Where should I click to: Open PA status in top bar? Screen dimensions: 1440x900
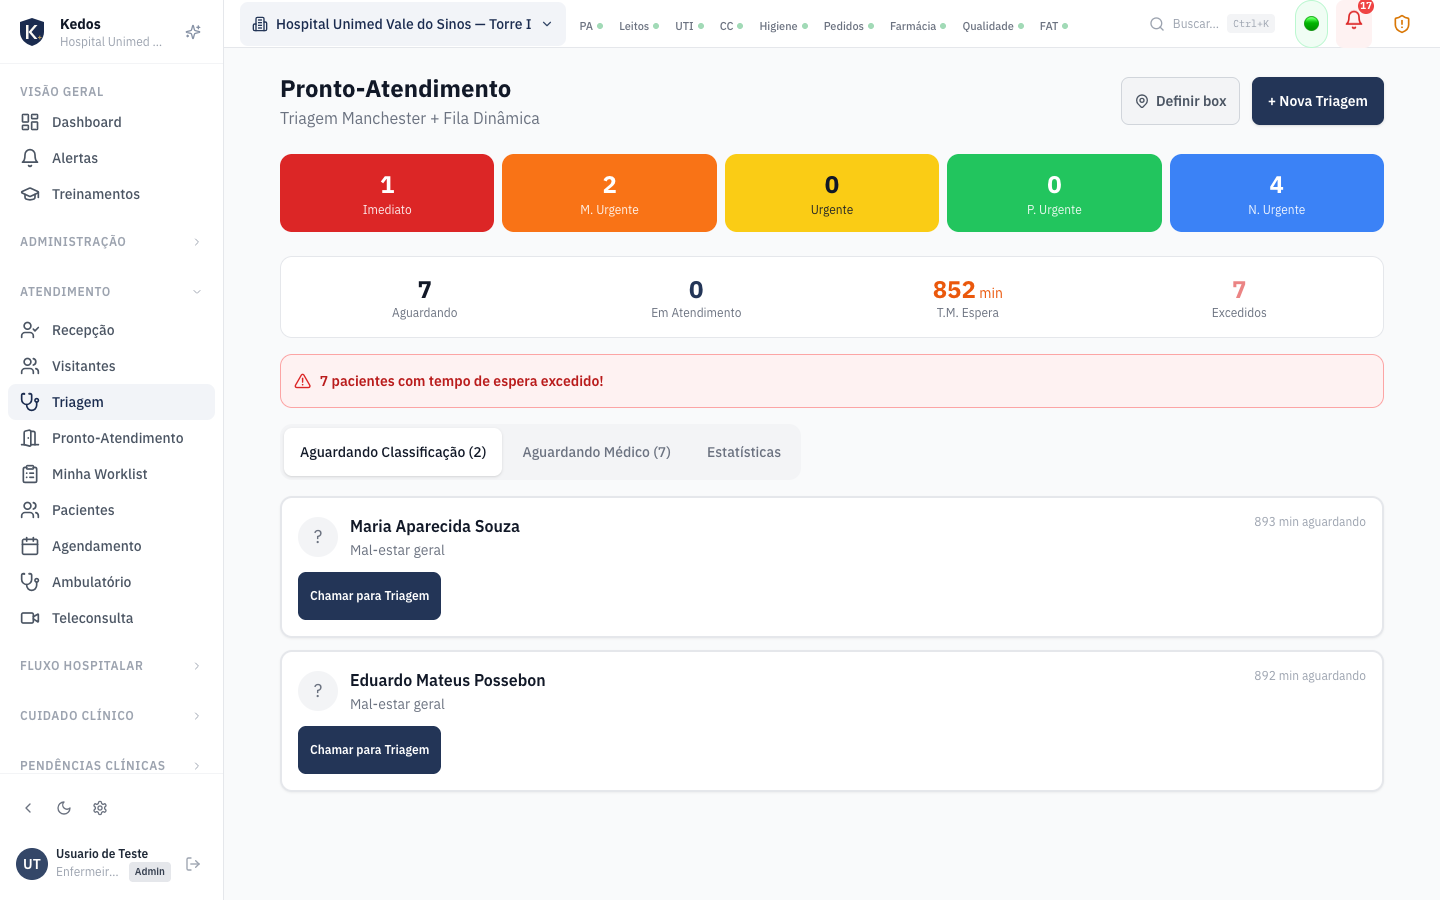[591, 26]
